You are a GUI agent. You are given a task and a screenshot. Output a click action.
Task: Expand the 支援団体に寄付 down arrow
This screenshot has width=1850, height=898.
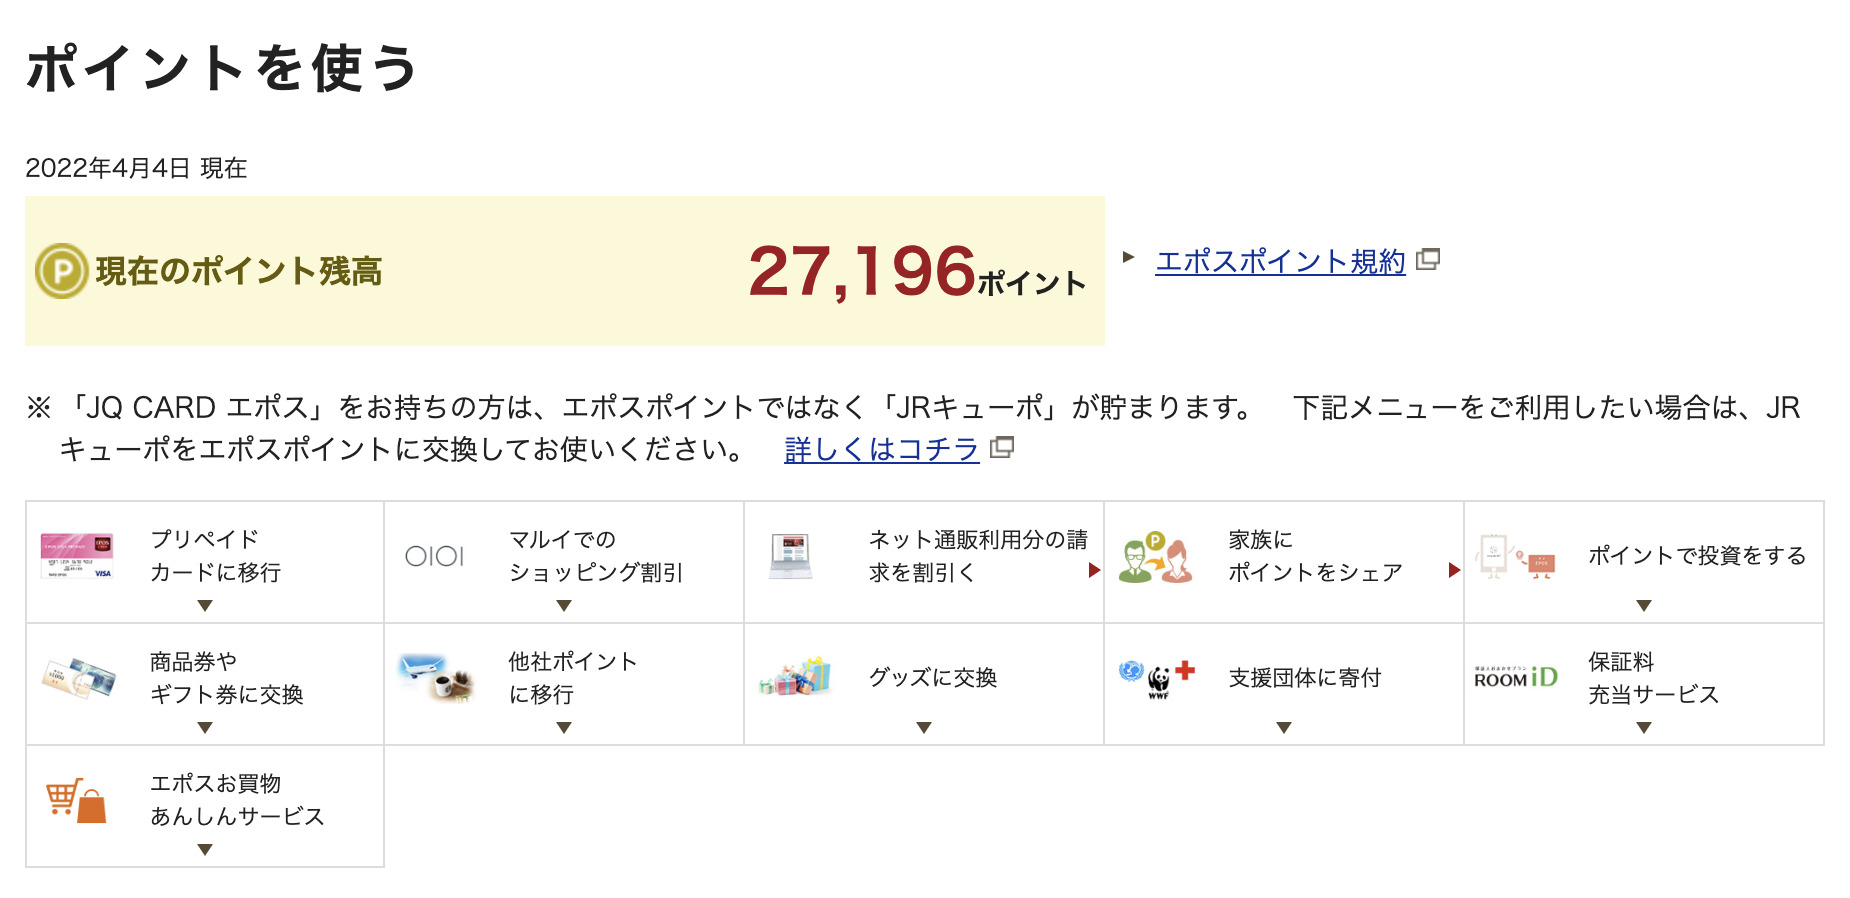[1284, 728]
